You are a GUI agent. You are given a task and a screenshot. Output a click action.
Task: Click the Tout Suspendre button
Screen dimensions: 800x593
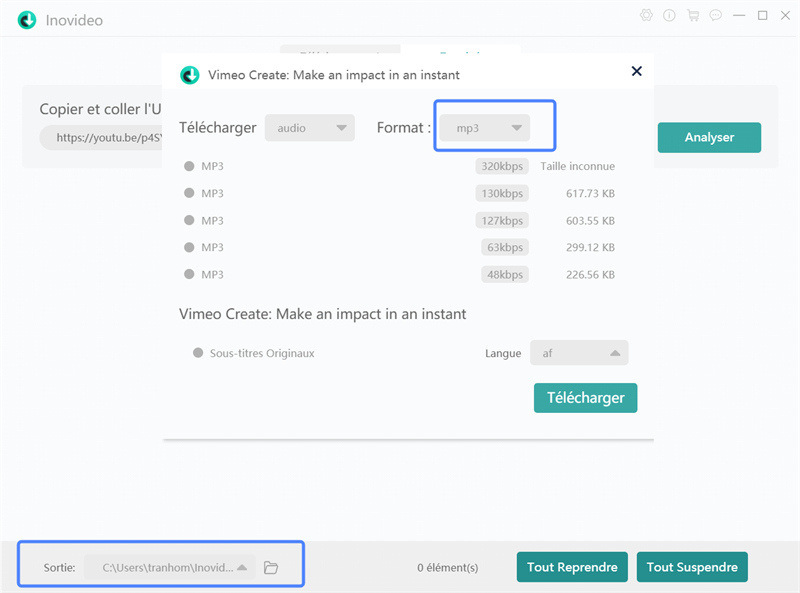click(x=692, y=567)
